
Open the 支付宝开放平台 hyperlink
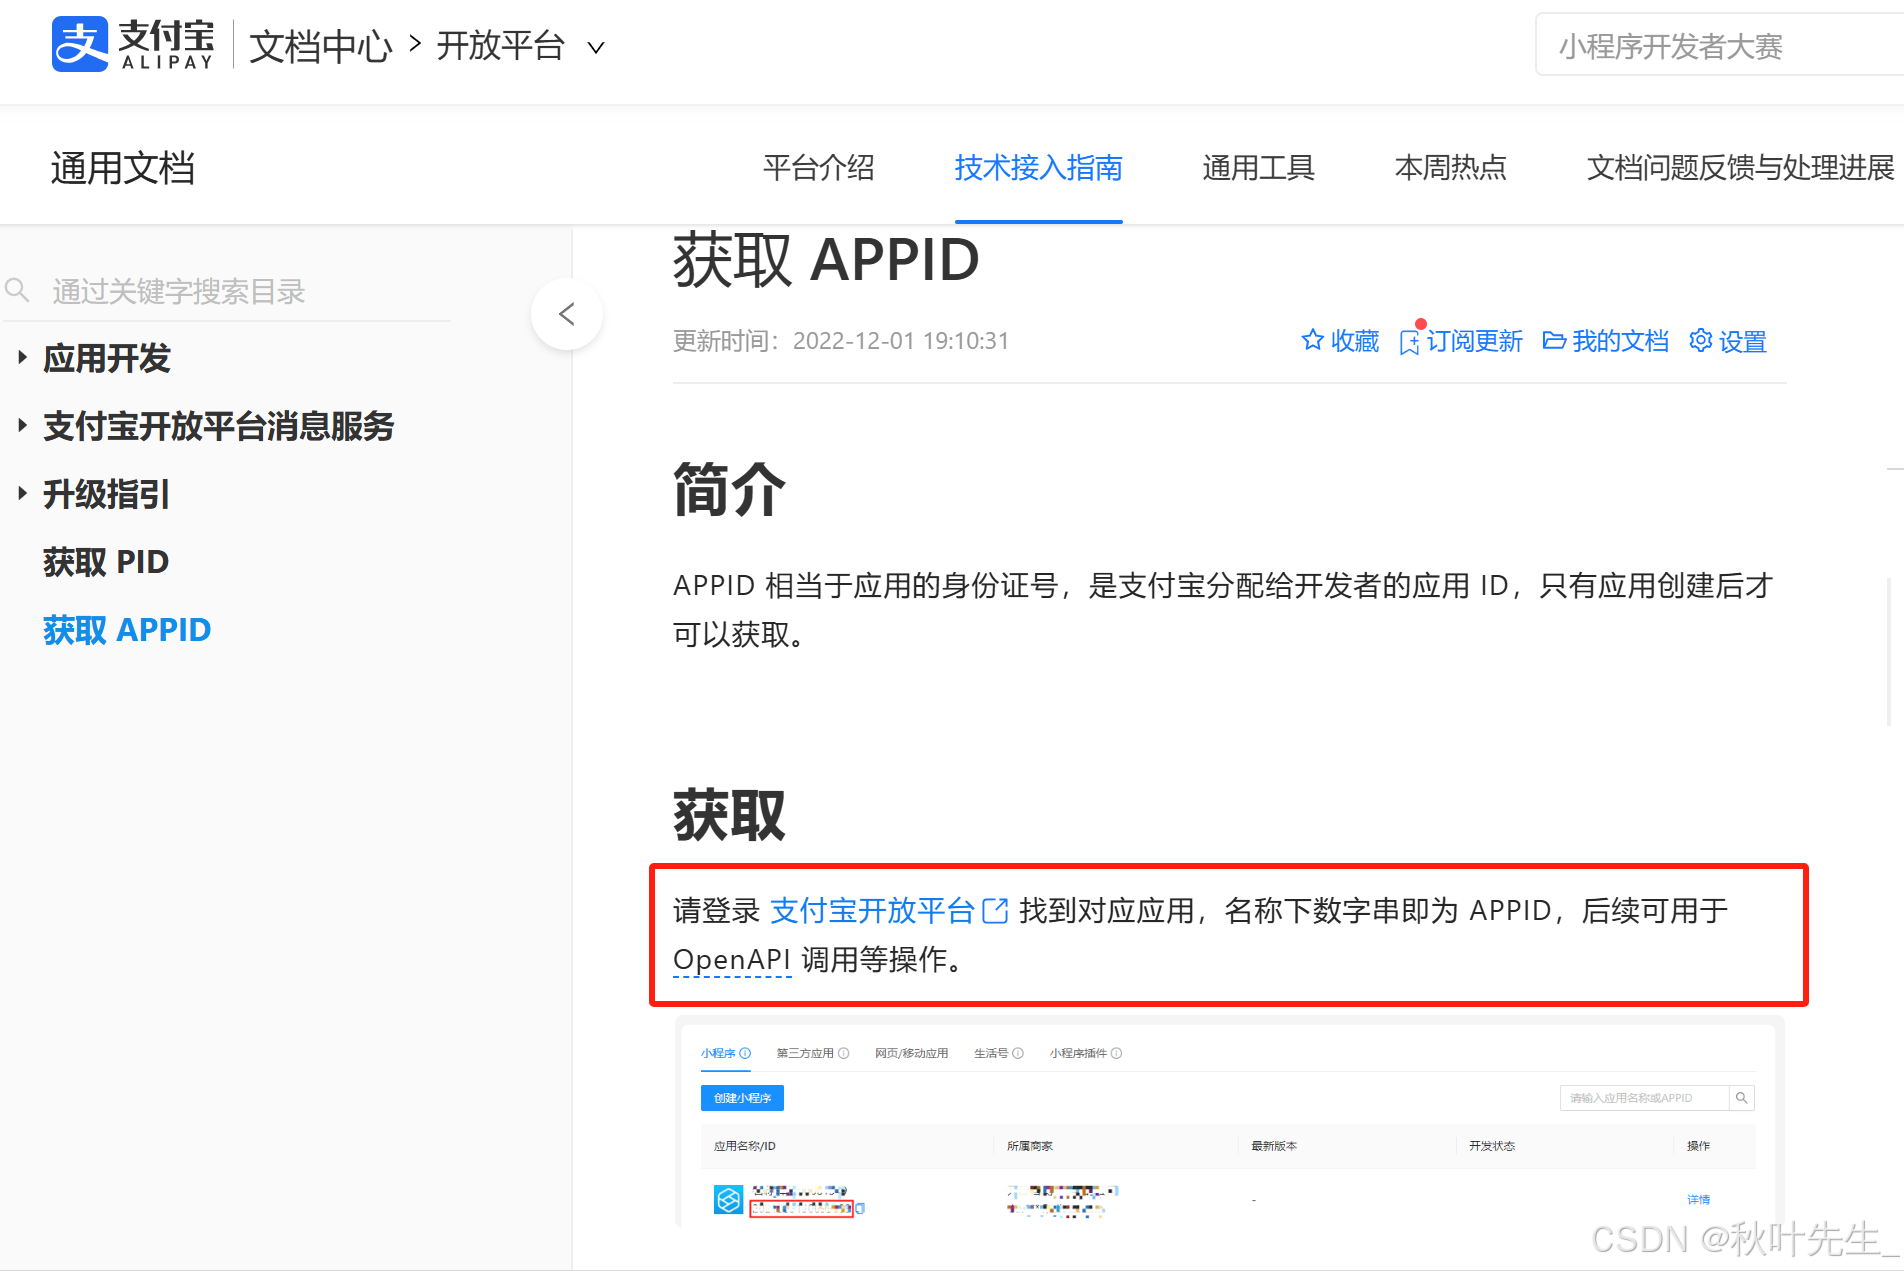872,910
